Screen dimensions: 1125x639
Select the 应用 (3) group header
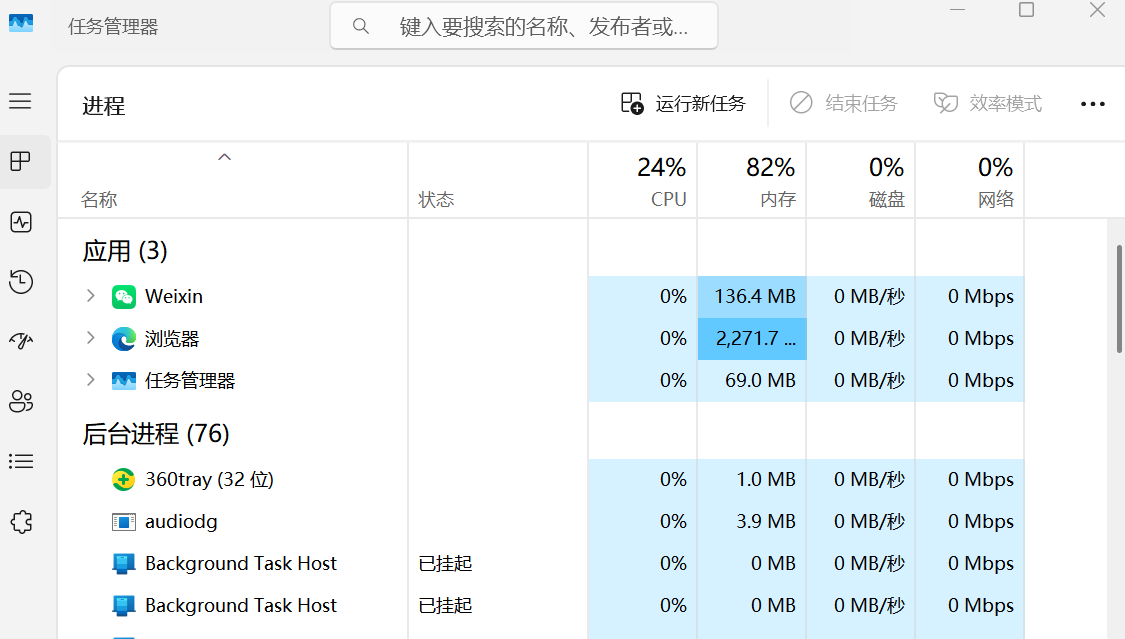point(125,251)
